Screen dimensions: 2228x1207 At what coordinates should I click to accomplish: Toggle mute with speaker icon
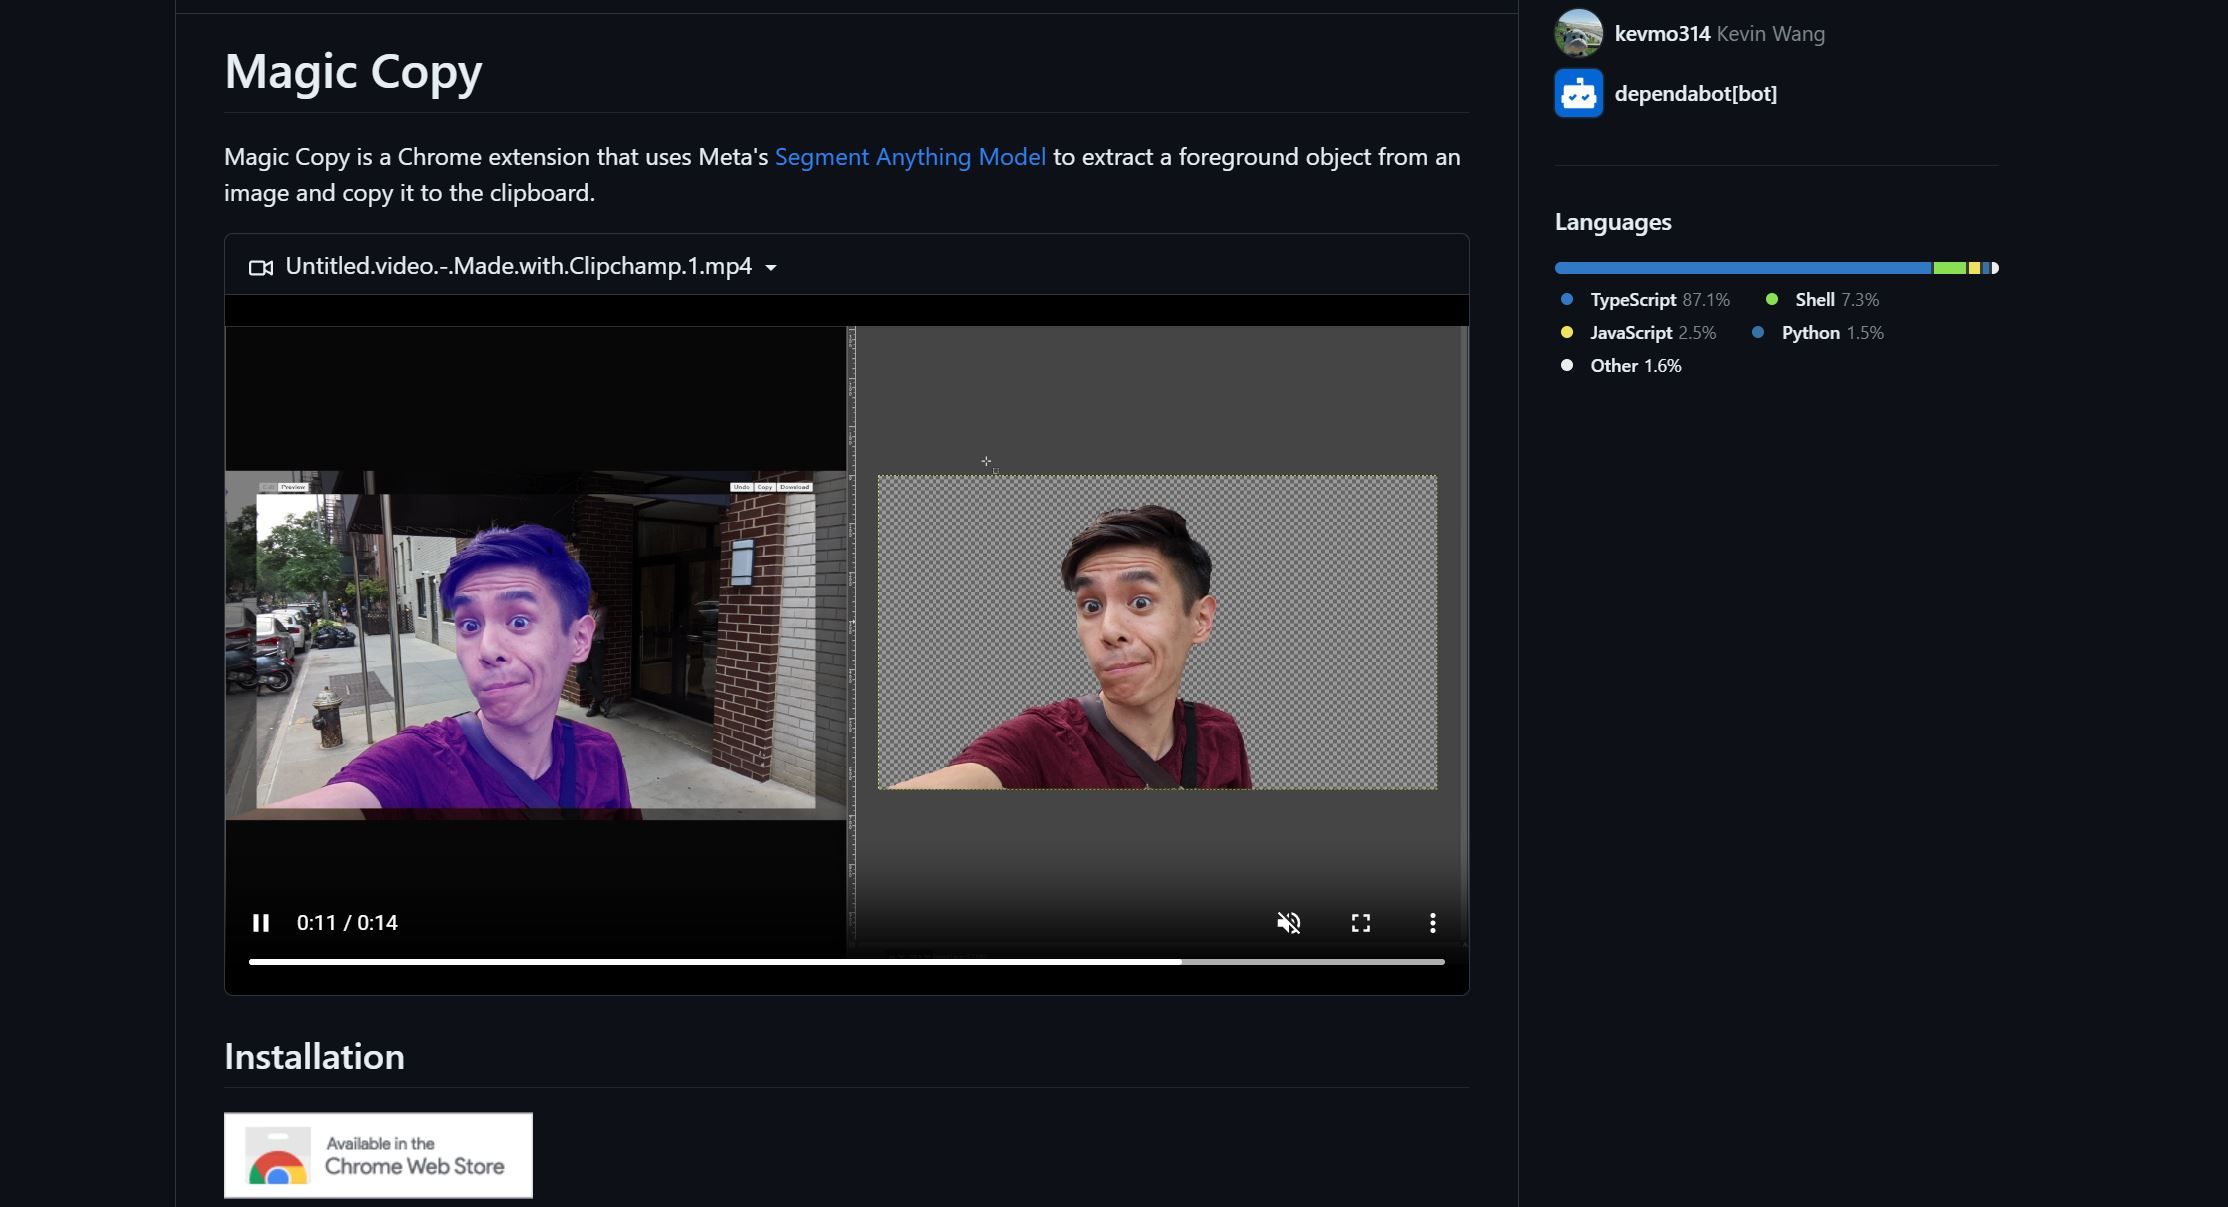point(1287,922)
